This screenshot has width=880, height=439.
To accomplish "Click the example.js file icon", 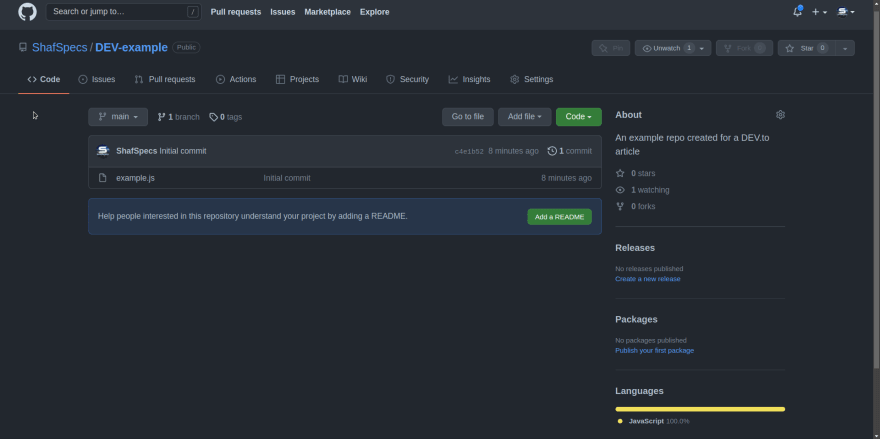I will pyautogui.click(x=103, y=178).
